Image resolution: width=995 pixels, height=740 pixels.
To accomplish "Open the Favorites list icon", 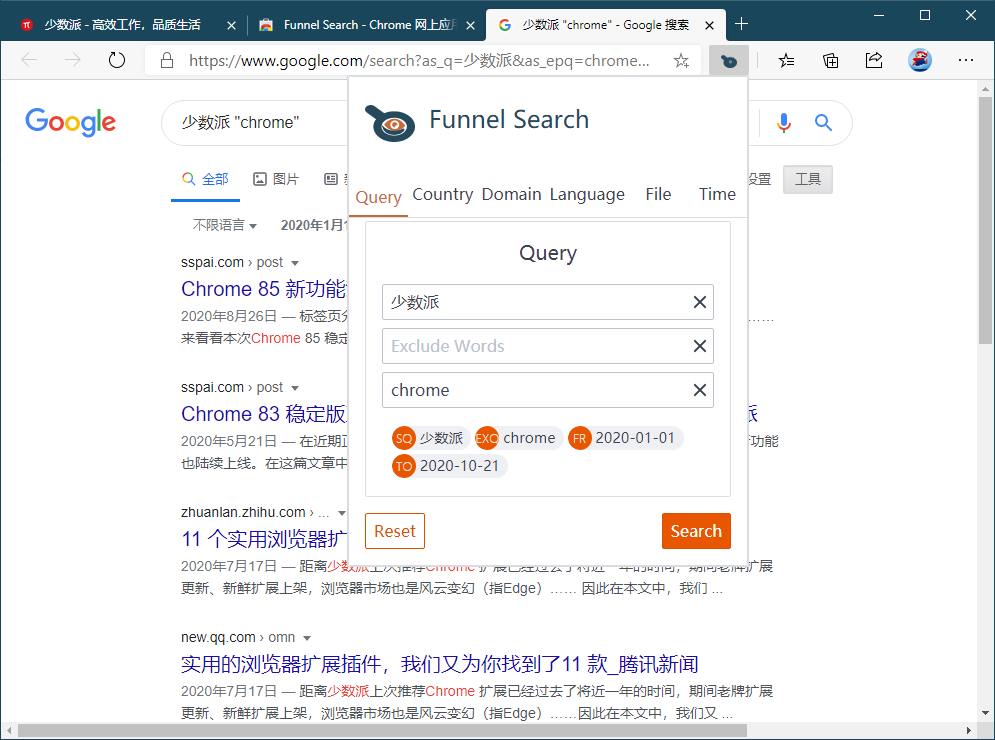I will (x=787, y=60).
